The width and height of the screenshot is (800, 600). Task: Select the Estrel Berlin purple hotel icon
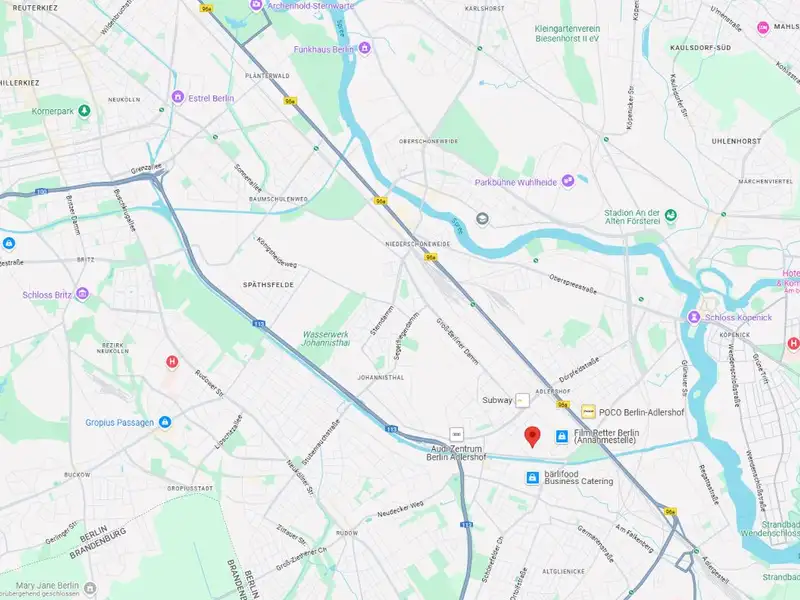(178, 96)
